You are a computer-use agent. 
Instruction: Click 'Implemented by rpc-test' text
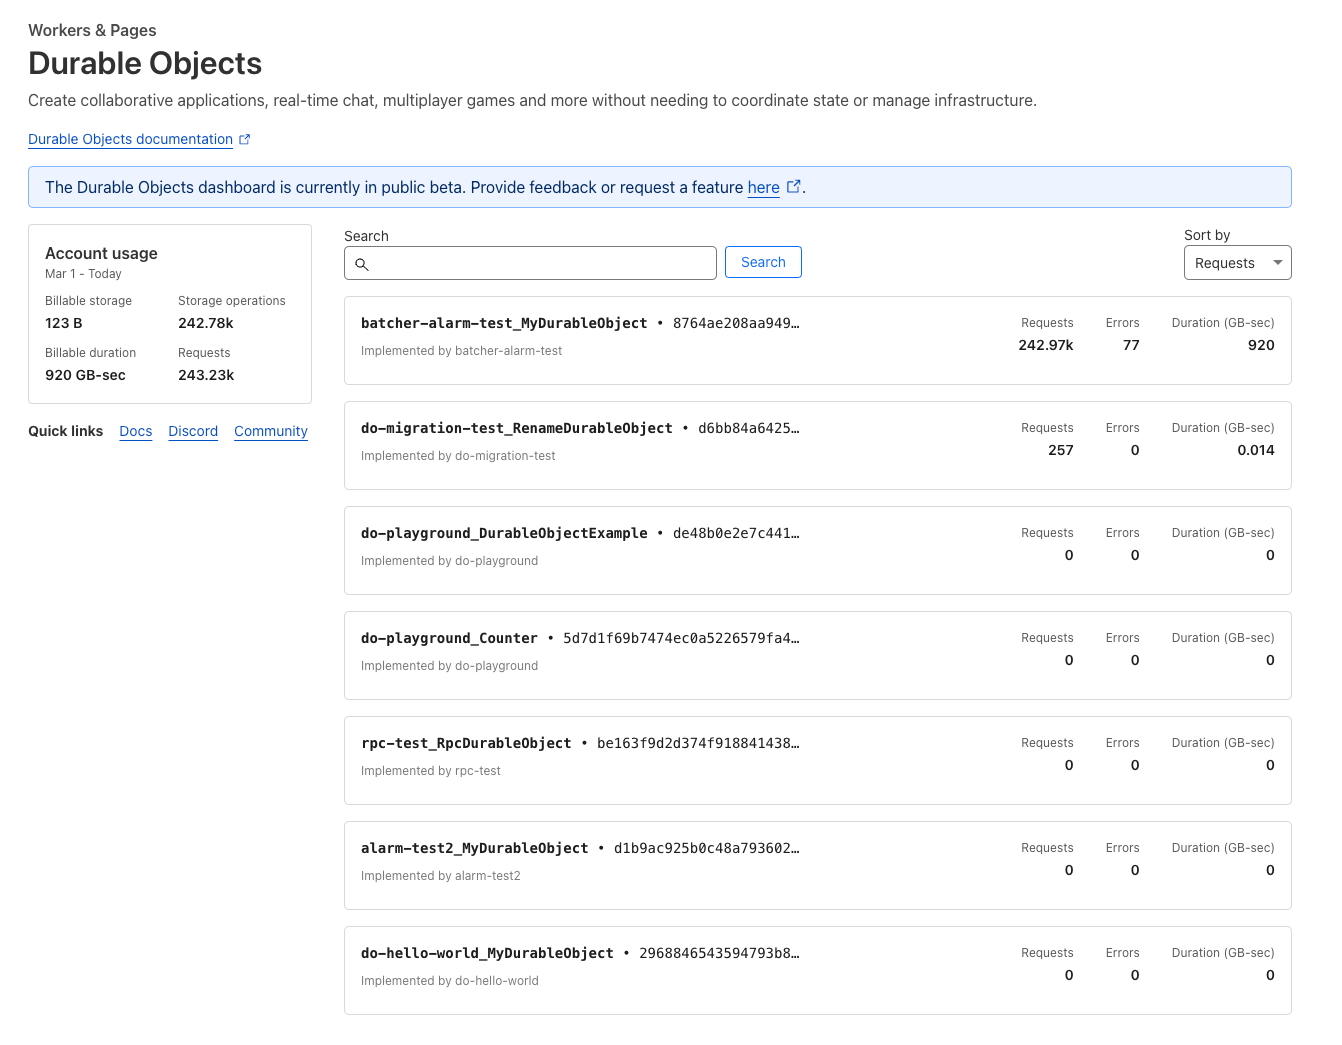[431, 771]
